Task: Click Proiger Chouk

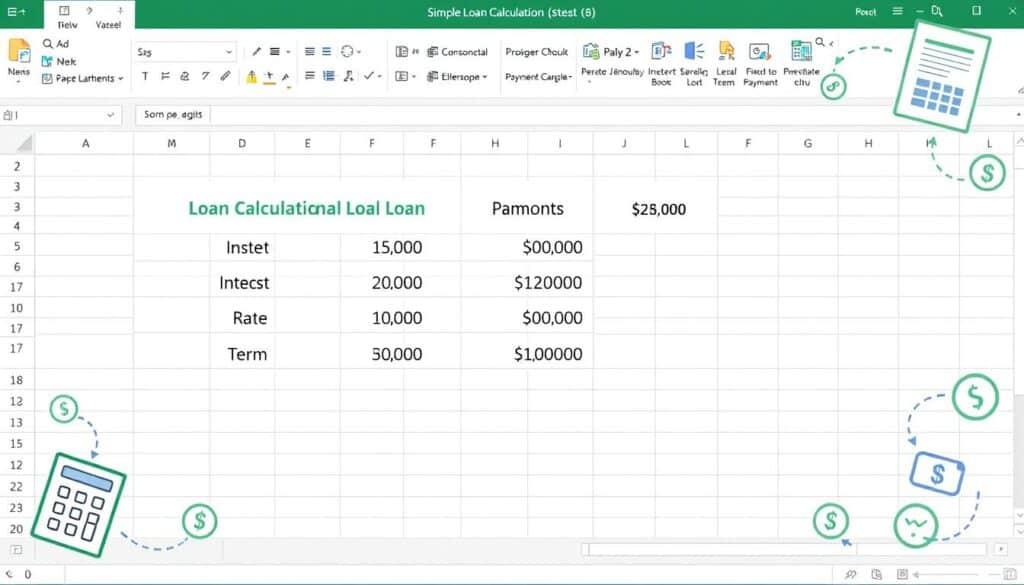Action: click(537, 52)
